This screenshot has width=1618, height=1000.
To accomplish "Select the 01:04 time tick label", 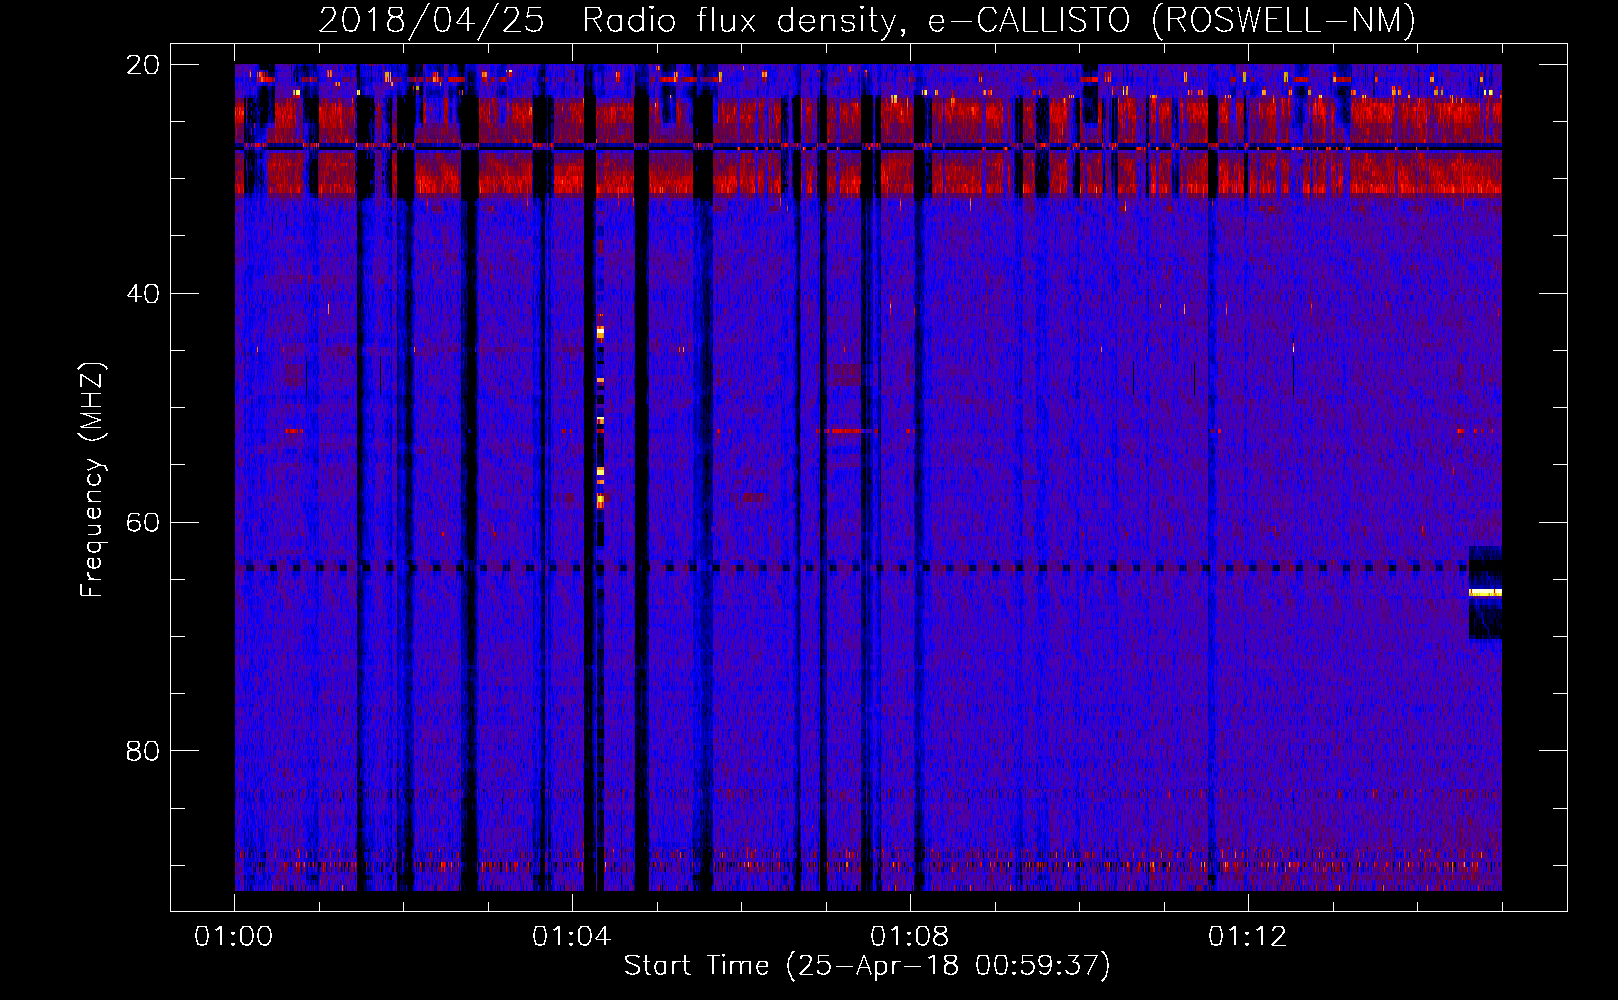I will pyautogui.click(x=572, y=937).
